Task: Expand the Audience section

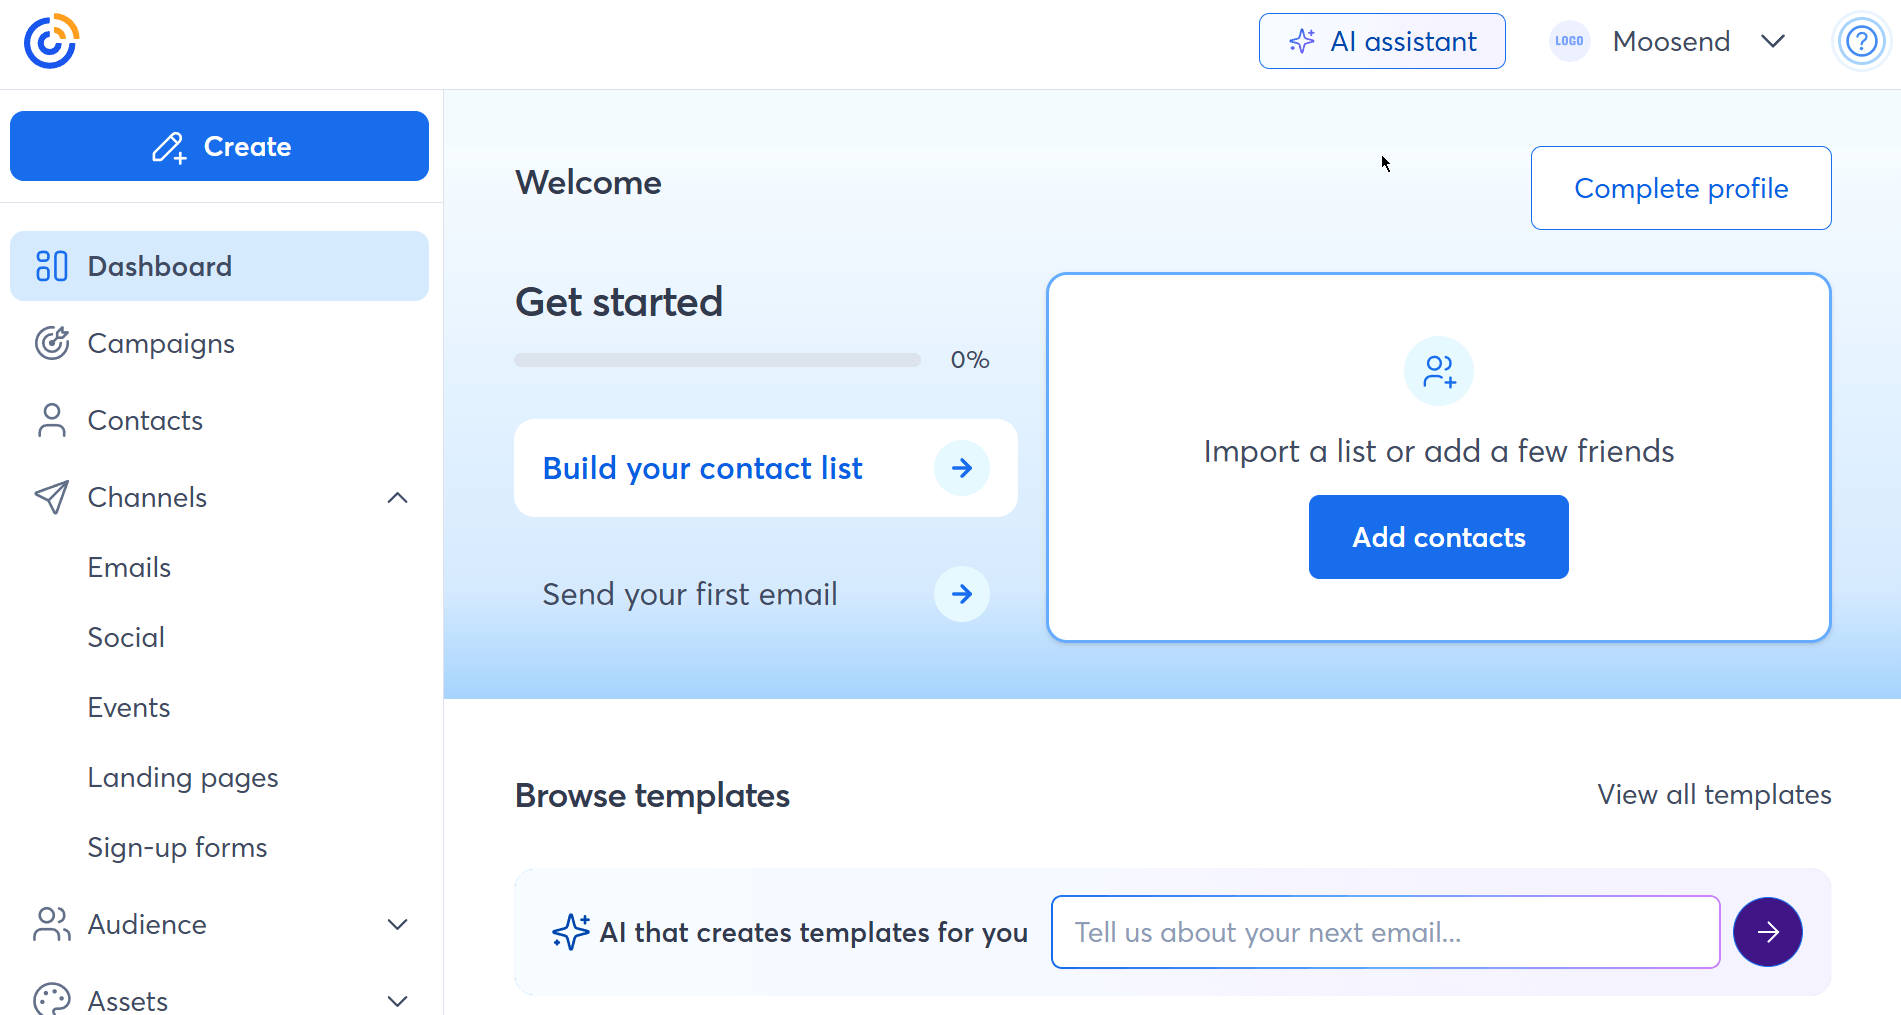Action: 397,924
